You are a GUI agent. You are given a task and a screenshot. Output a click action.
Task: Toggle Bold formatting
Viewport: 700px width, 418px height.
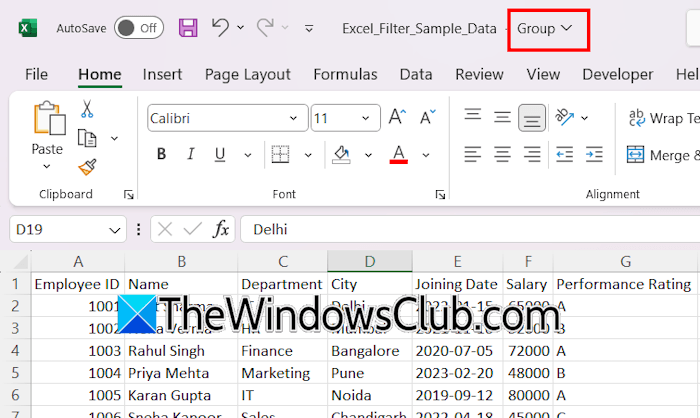(x=162, y=154)
